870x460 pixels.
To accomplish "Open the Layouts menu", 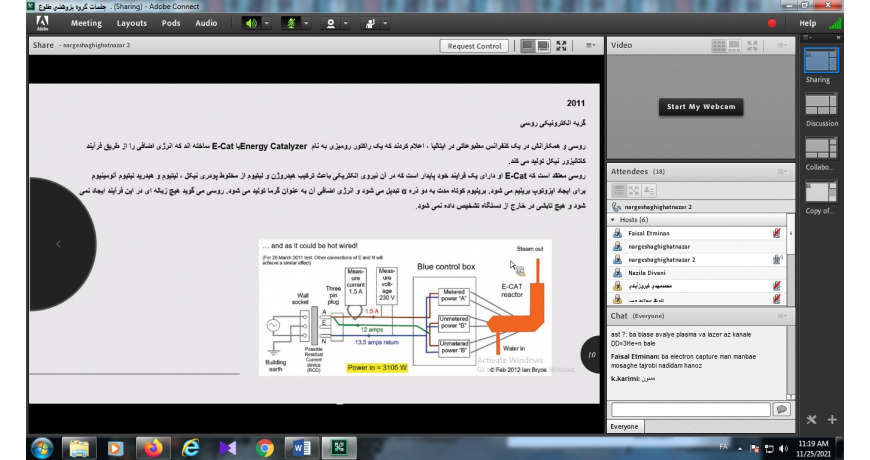I will (131, 23).
